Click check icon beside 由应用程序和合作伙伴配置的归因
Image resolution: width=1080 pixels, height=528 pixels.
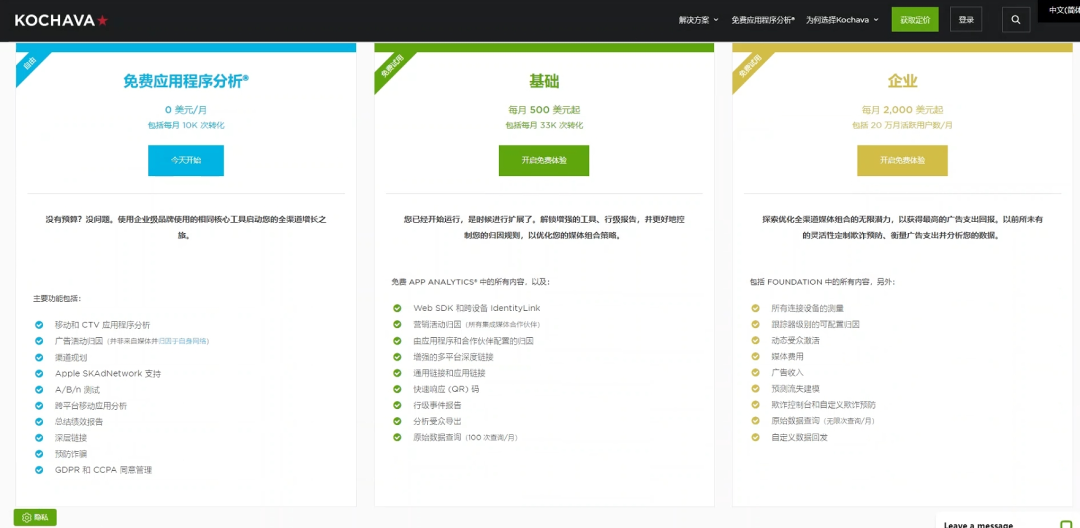pos(397,341)
